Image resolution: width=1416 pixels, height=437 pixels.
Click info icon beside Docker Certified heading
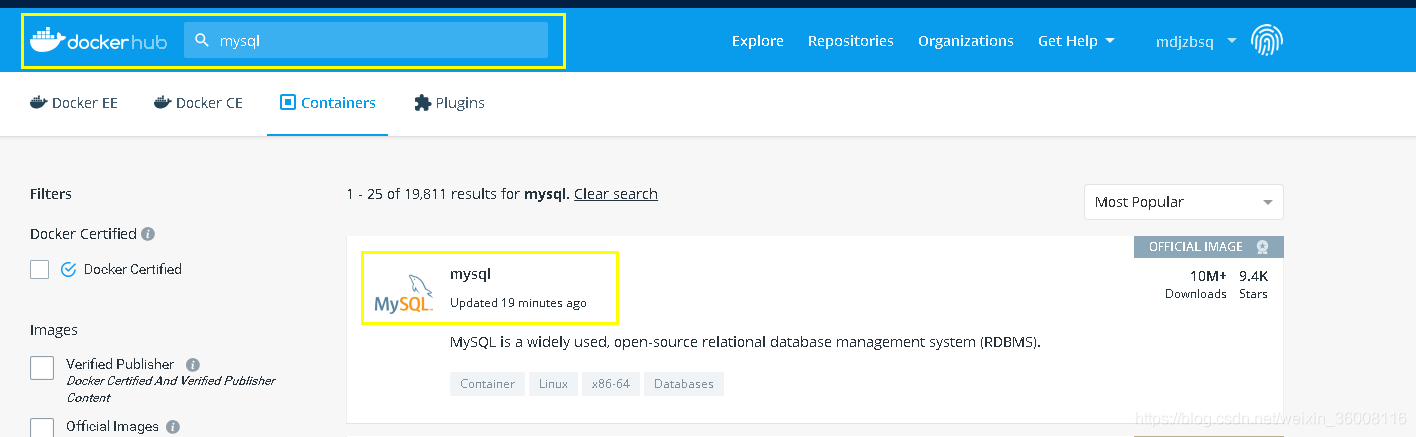pos(148,234)
